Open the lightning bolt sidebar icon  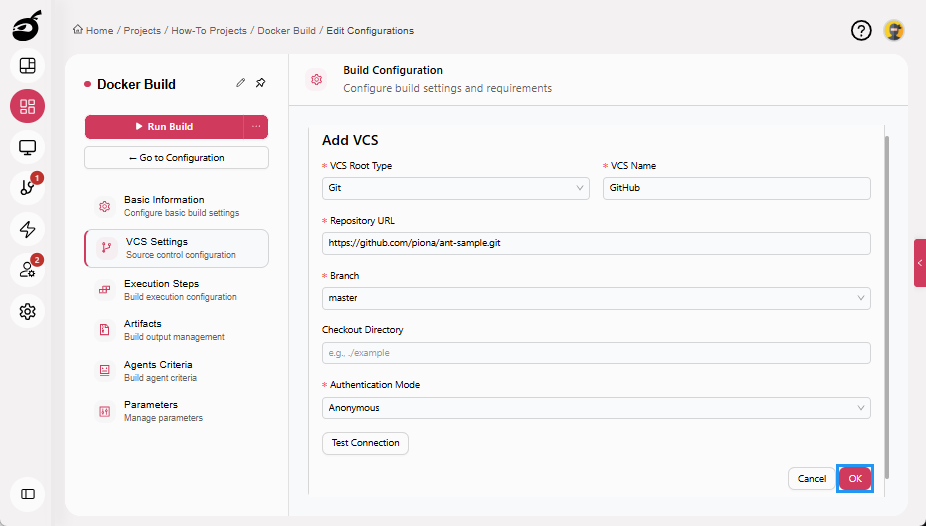point(27,229)
